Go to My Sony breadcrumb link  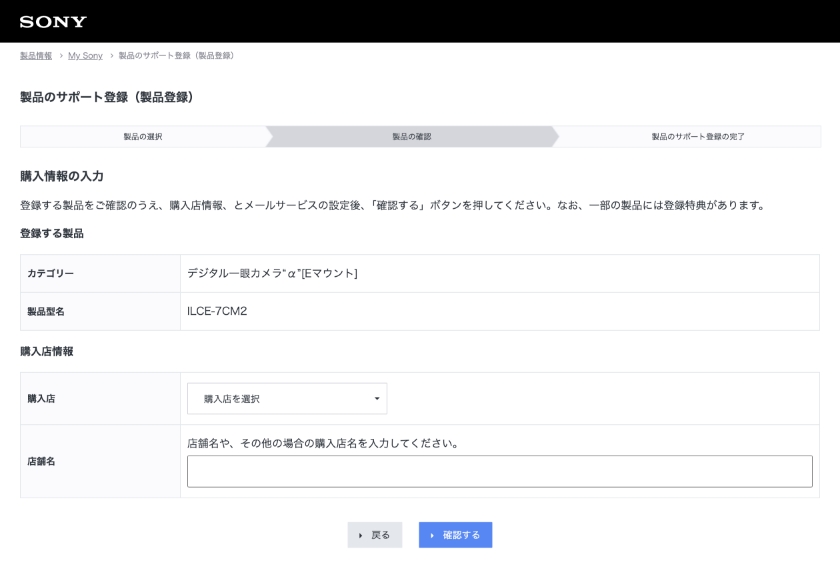click(x=85, y=55)
